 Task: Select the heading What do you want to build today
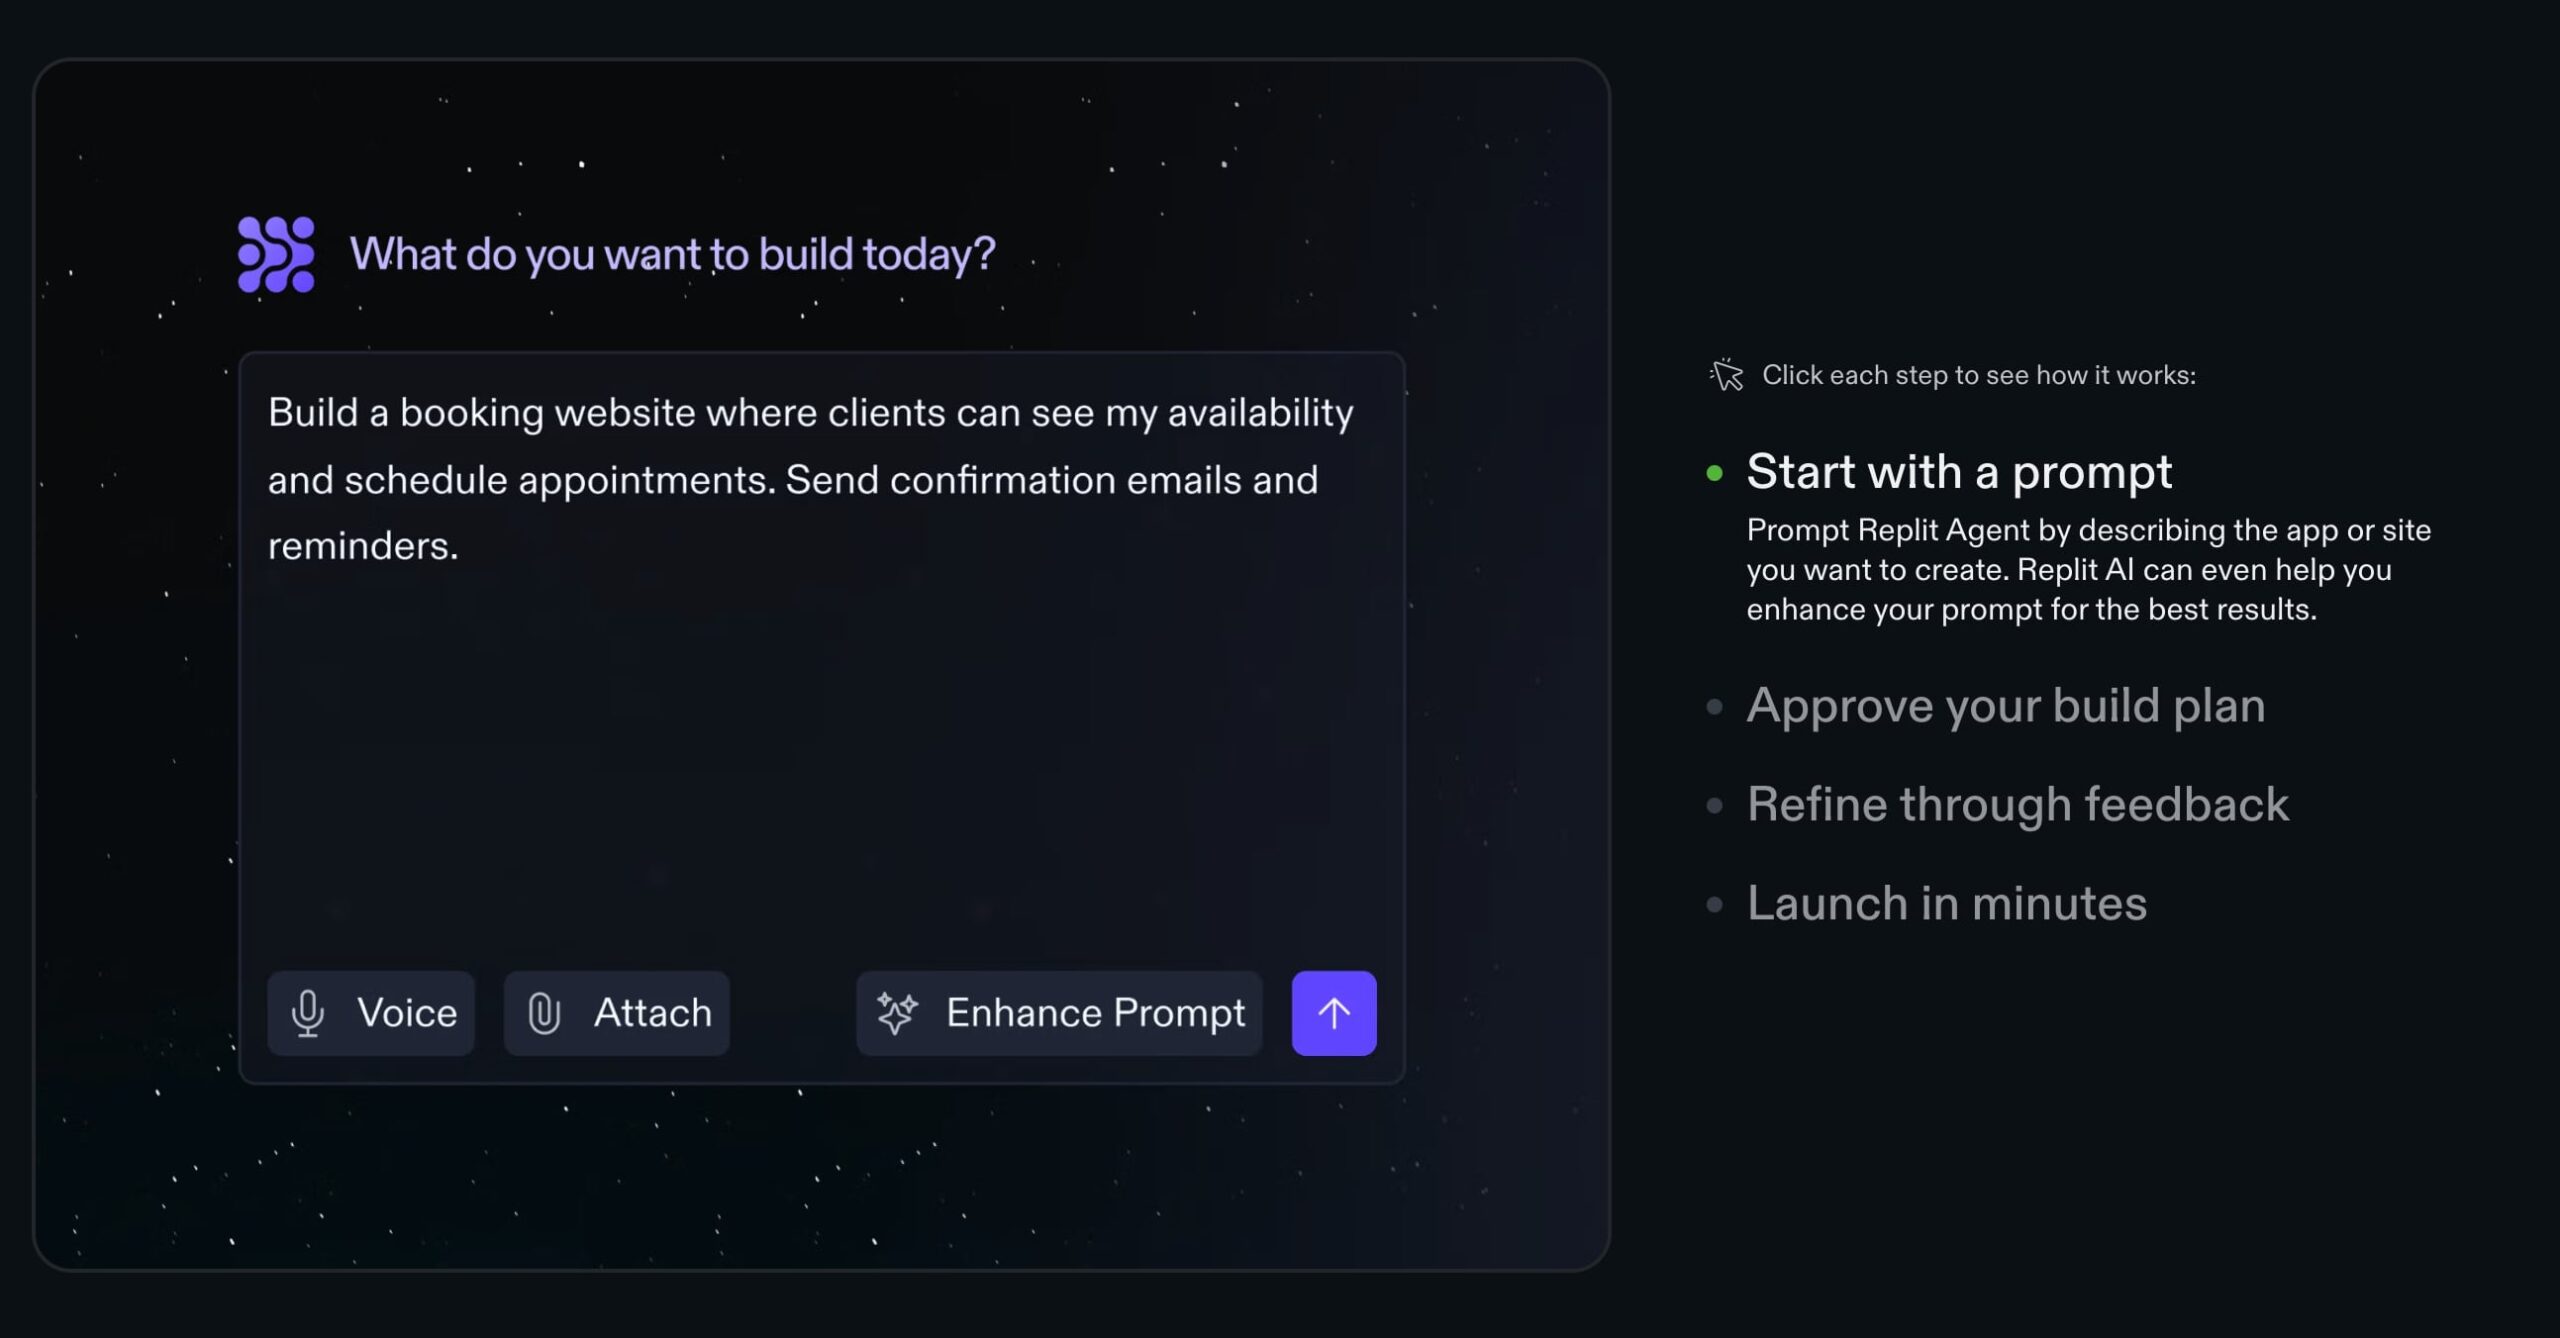coord(673,253)
